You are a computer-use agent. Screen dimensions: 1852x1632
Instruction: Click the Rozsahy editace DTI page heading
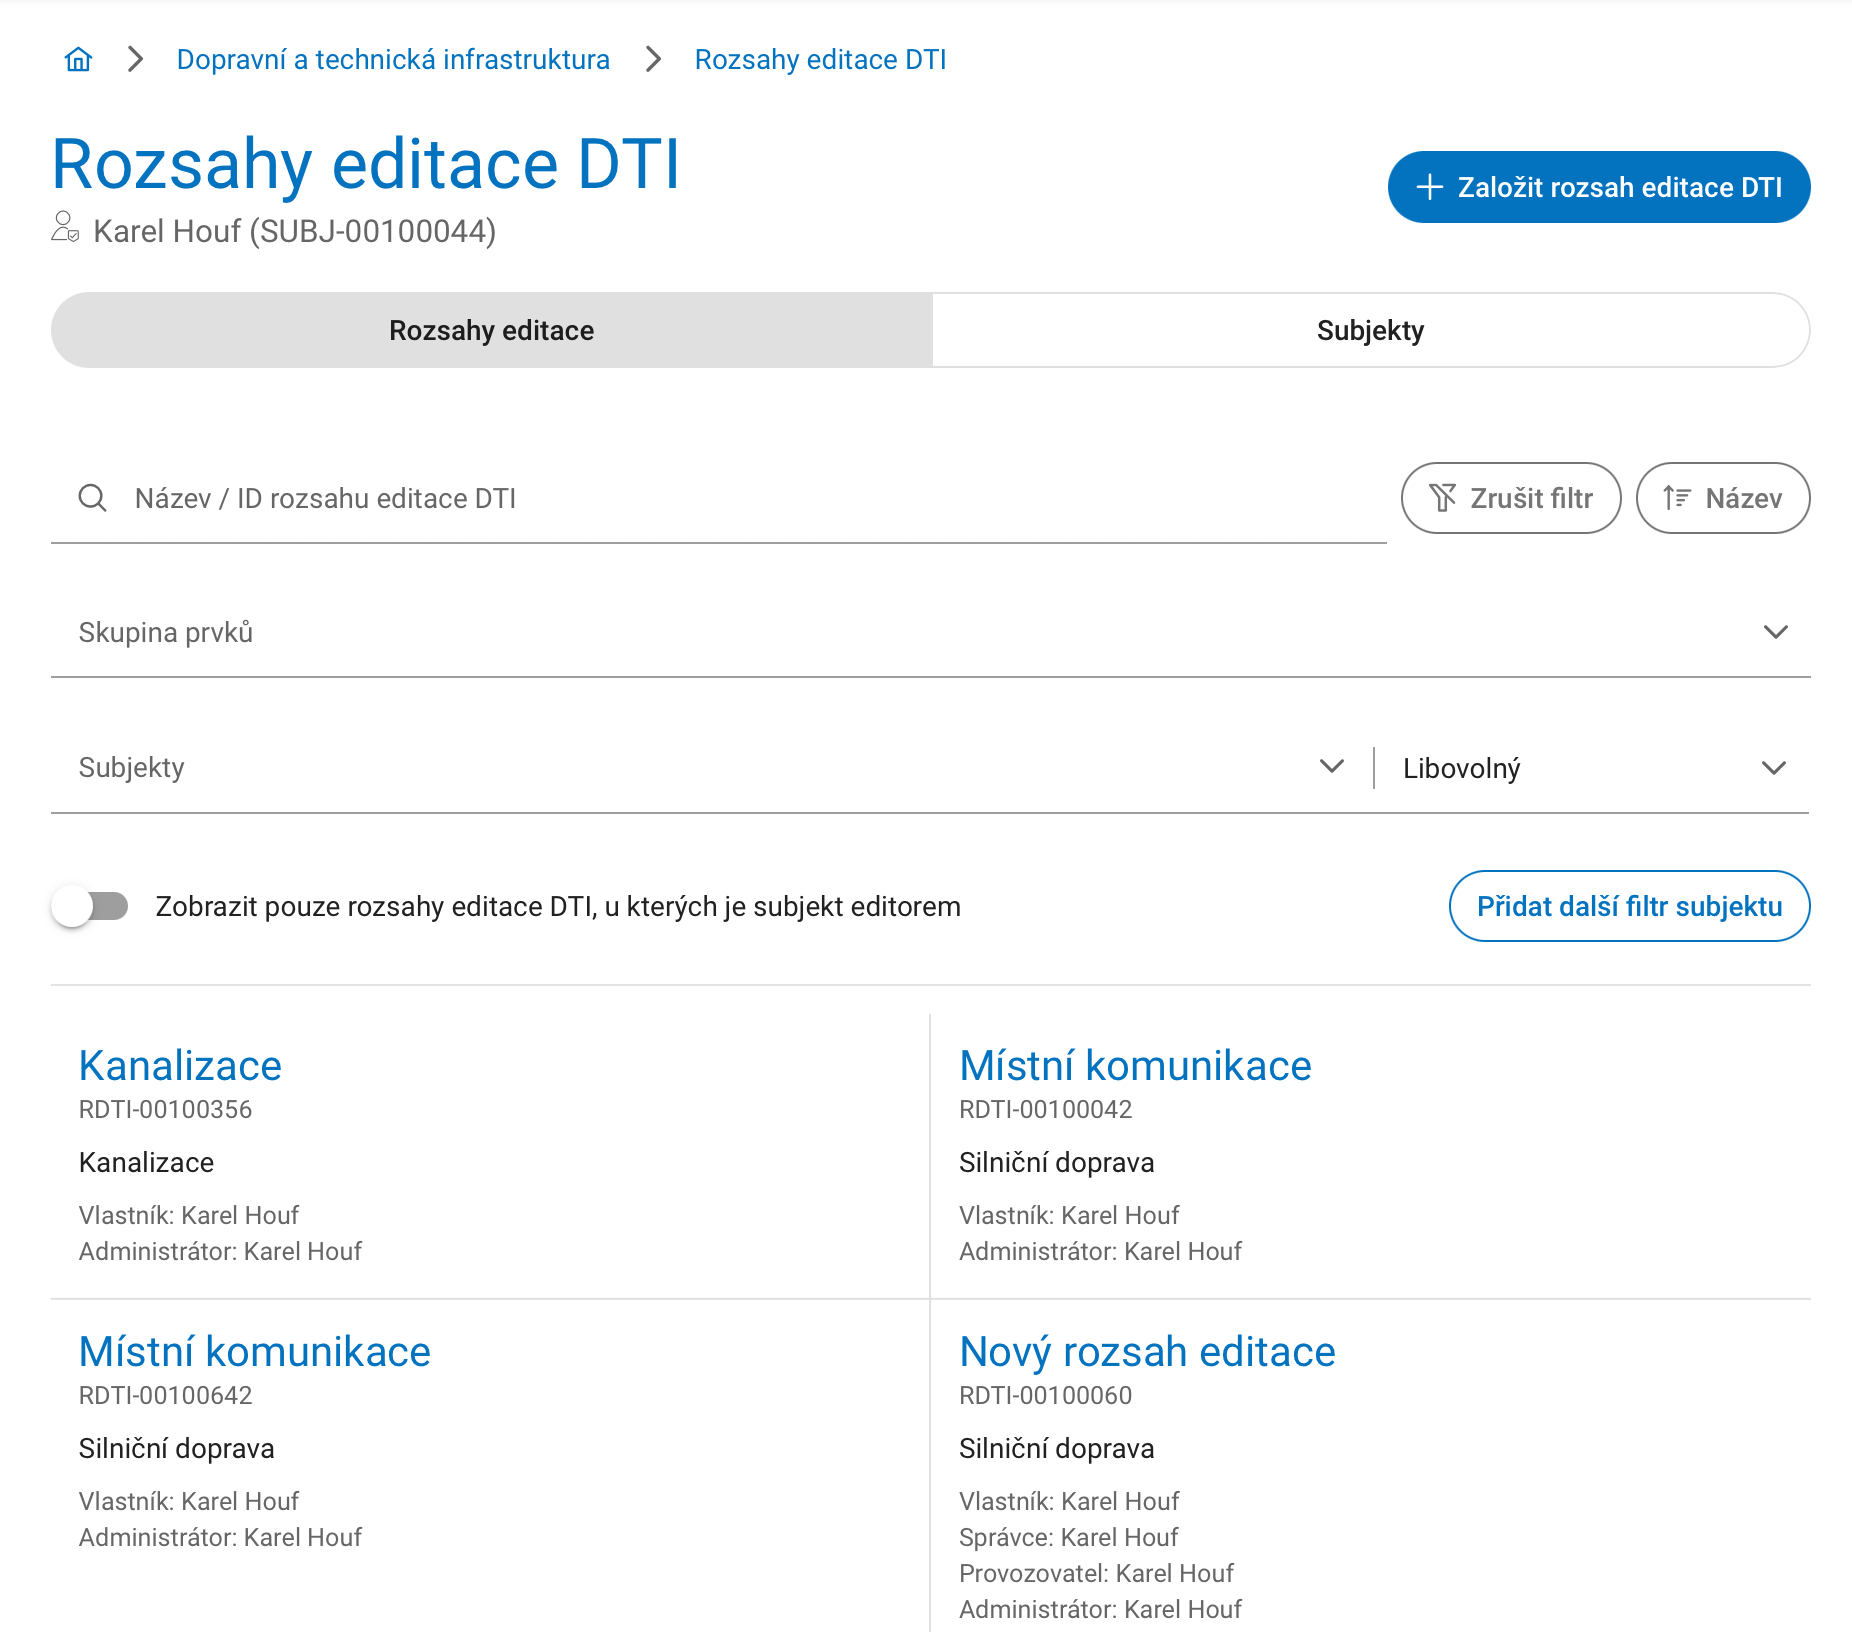(366, 164)
